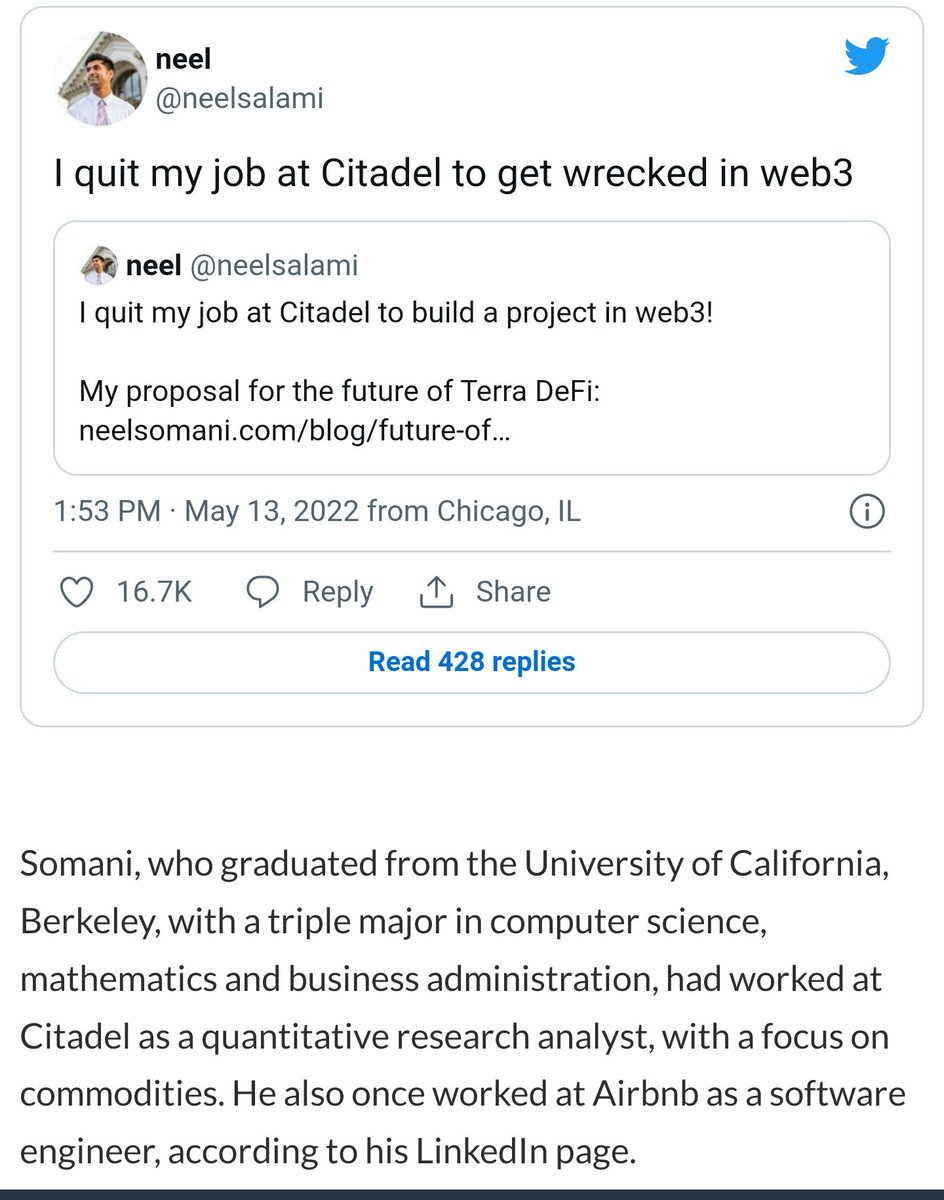Click the share arrow icon

(436, 593)
